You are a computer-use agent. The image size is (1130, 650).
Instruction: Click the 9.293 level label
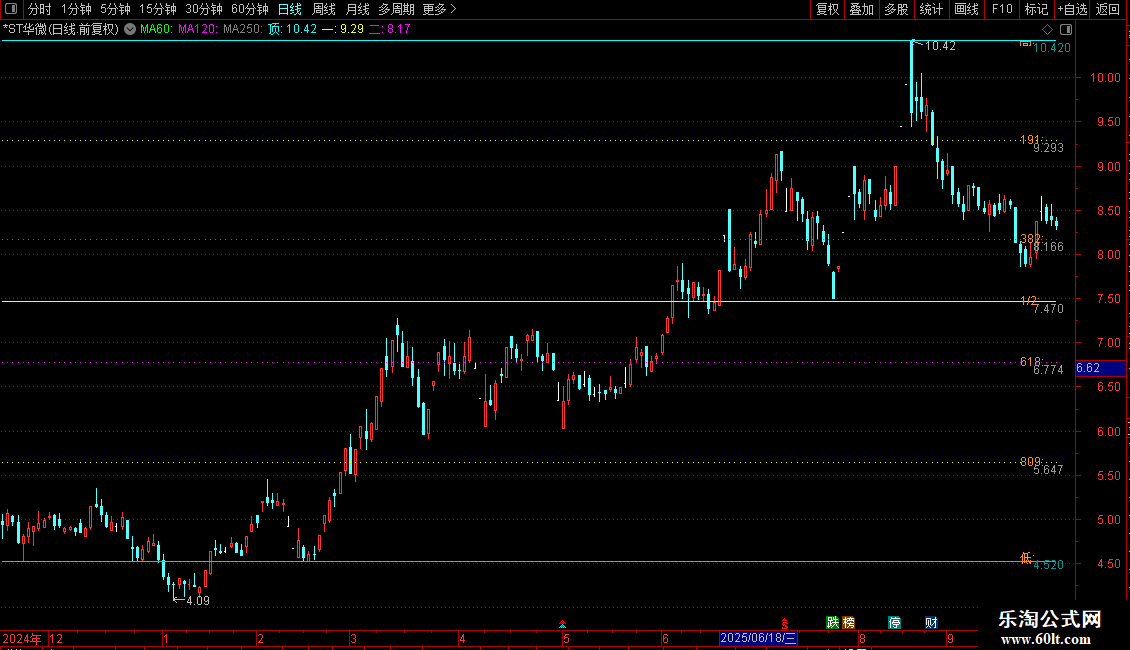coord(1049,148)
